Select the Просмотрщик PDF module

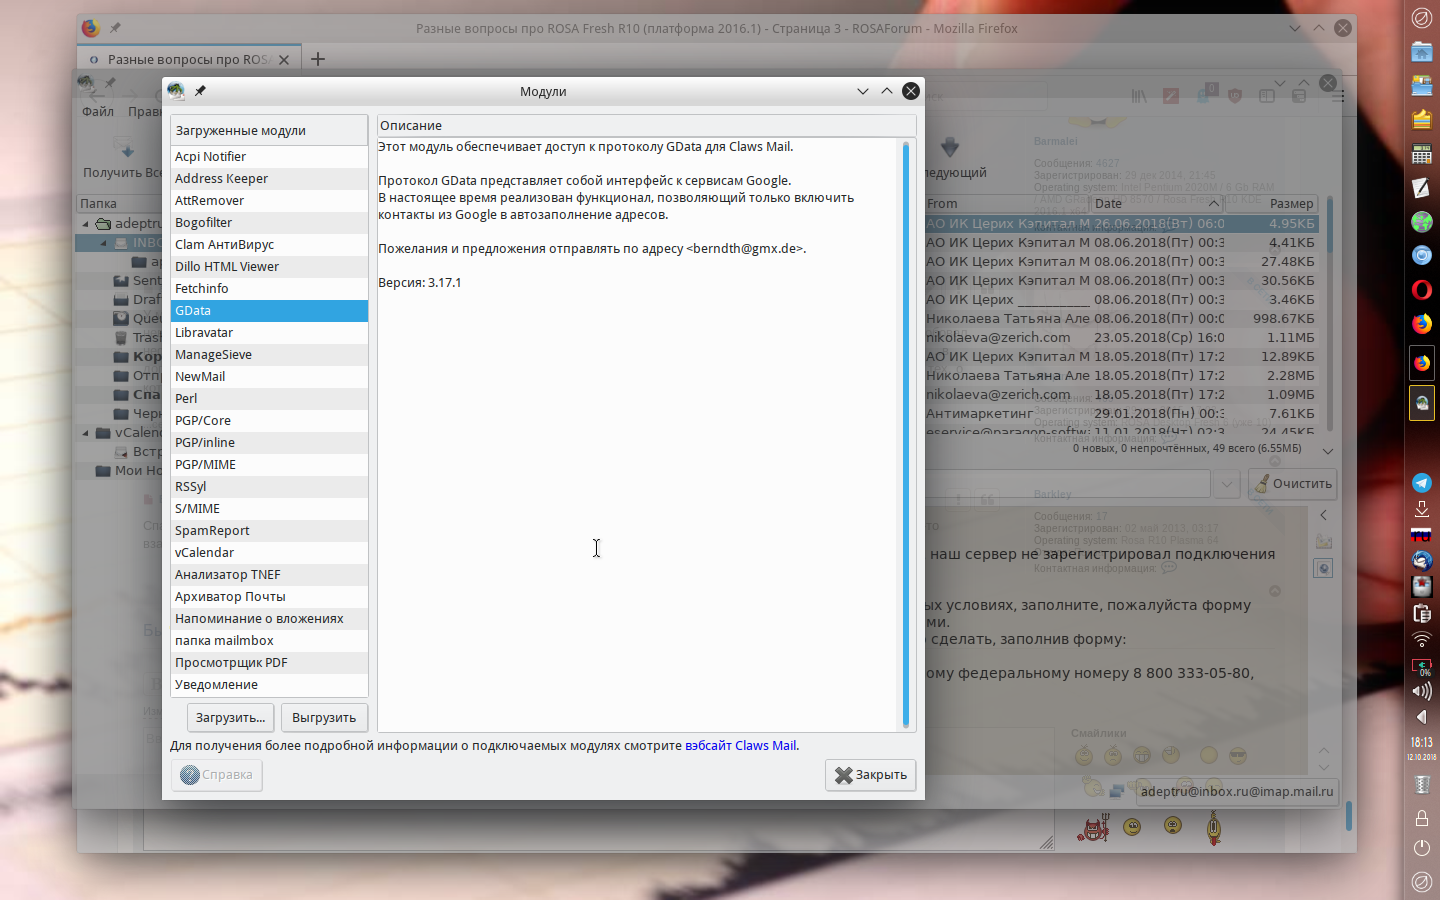(x=269, y=663)
